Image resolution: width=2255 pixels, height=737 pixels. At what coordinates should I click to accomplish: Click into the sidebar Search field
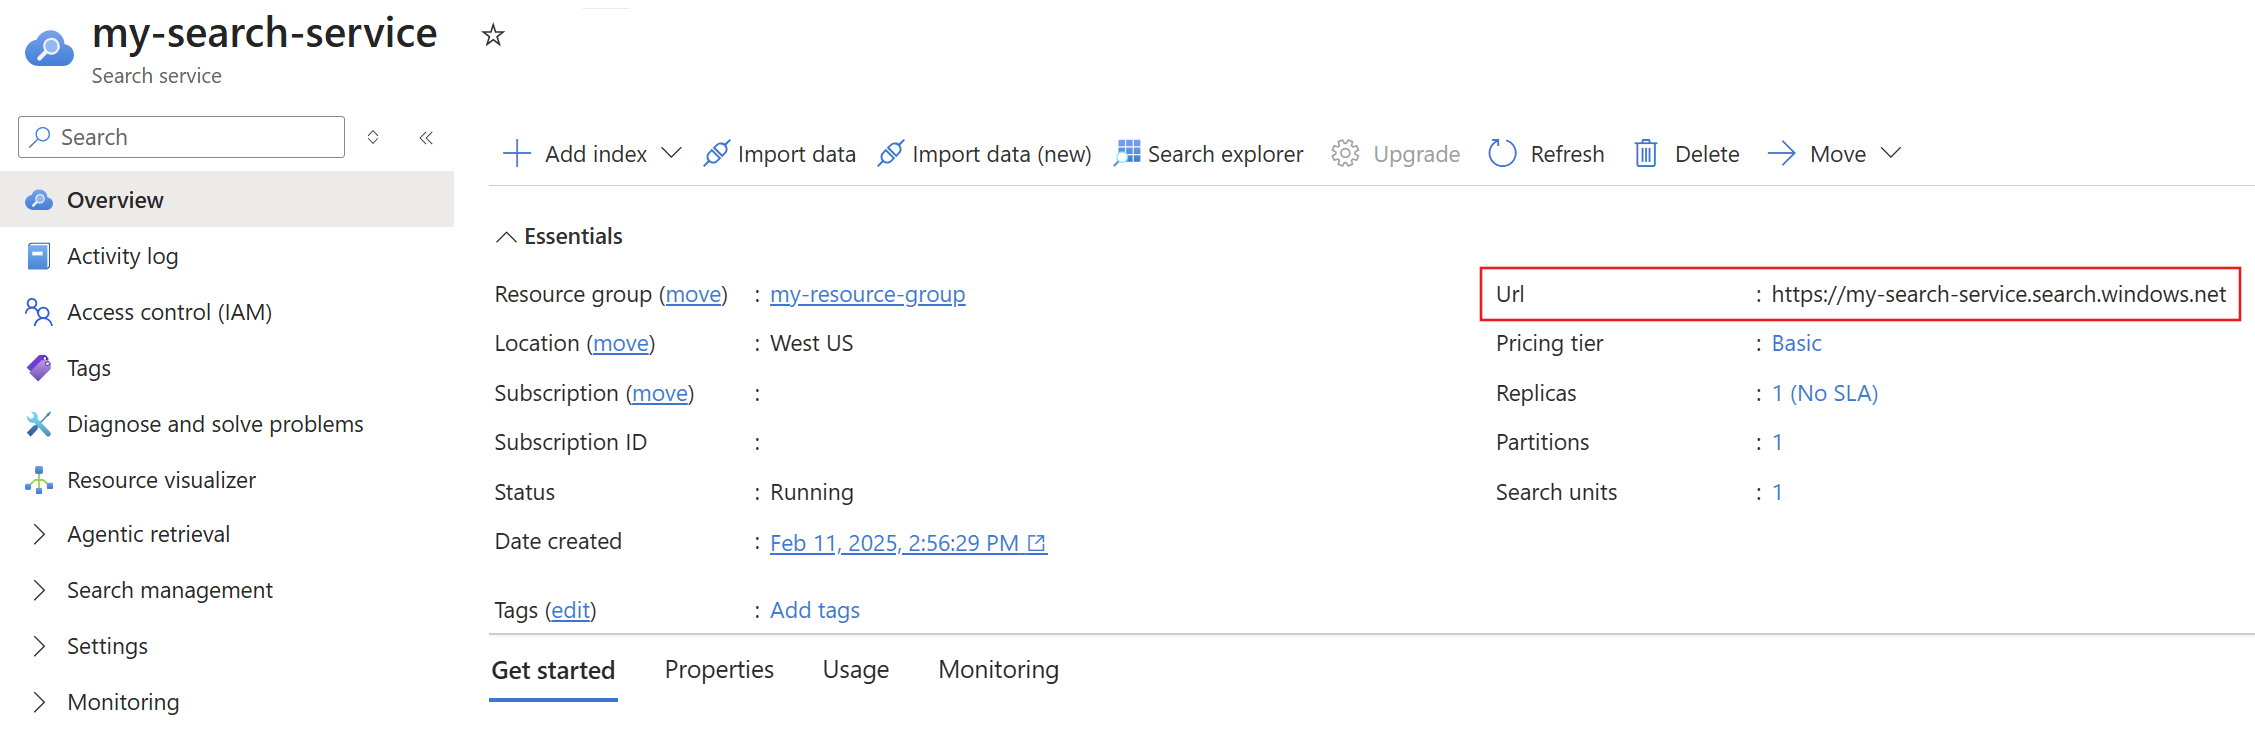pos(181,137)
